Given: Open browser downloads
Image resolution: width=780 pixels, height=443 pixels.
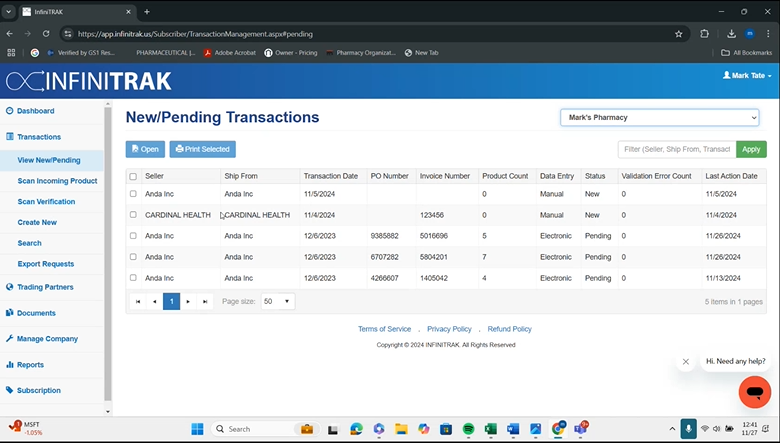Looking at the screenshot, I should pos(731,34).
